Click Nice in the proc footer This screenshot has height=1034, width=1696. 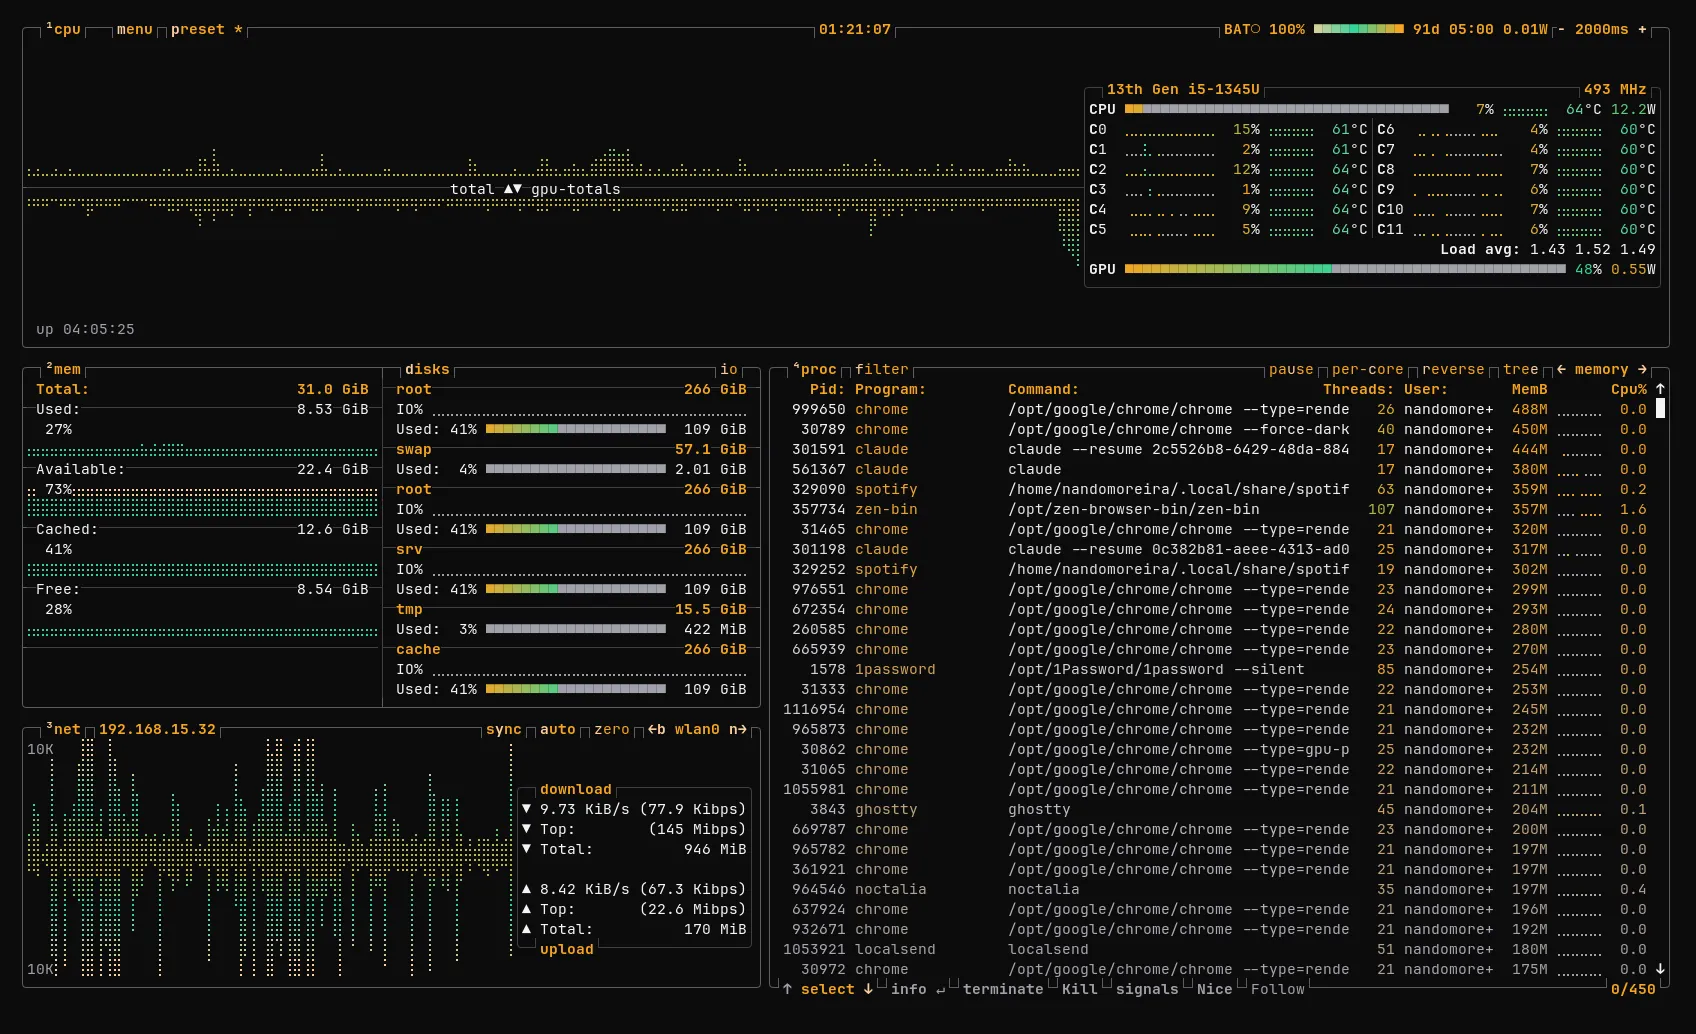point(1215,989)
